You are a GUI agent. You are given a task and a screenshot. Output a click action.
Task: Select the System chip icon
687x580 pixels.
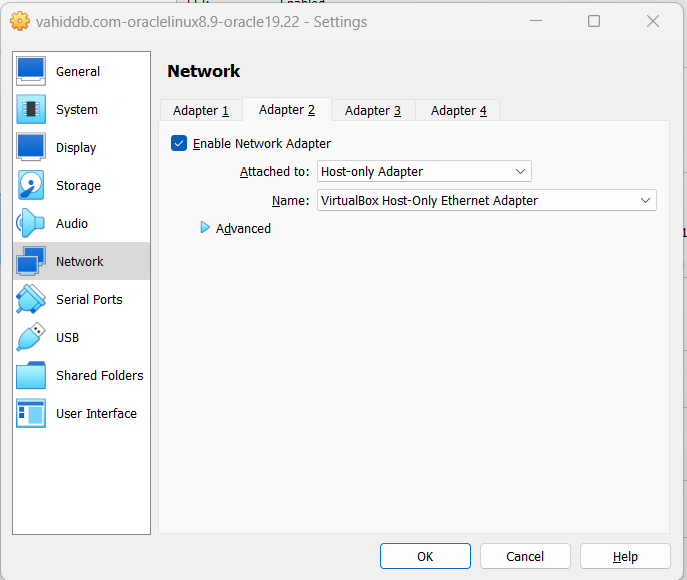point(31,109)
